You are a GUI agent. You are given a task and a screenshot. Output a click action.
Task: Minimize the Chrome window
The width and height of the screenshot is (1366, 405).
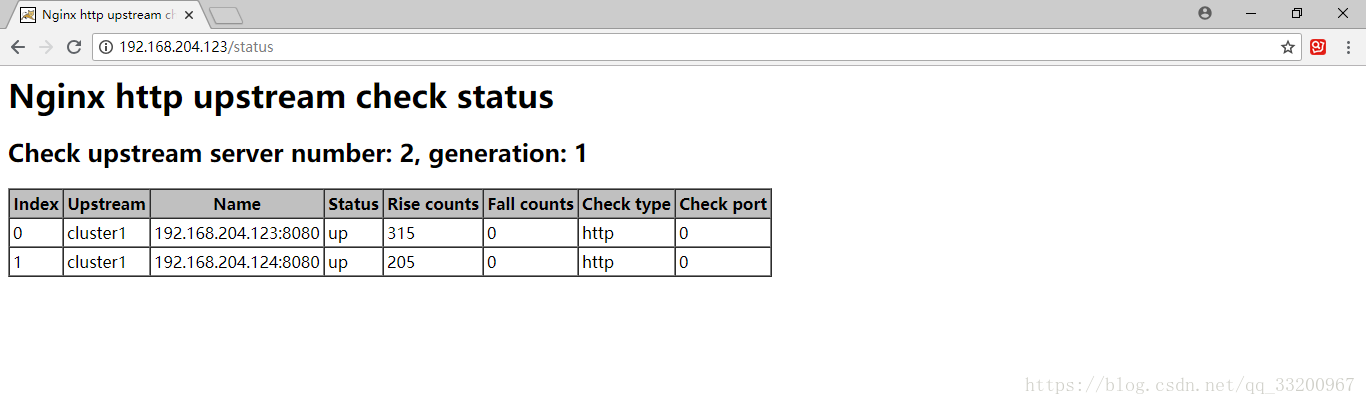click(1251, 14)
